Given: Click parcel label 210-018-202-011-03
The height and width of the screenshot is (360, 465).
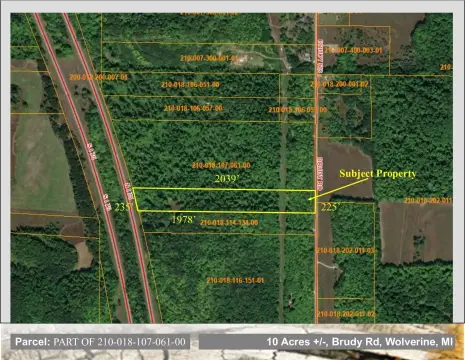Looking at the screenshot, I should click(x=345, y=250).
